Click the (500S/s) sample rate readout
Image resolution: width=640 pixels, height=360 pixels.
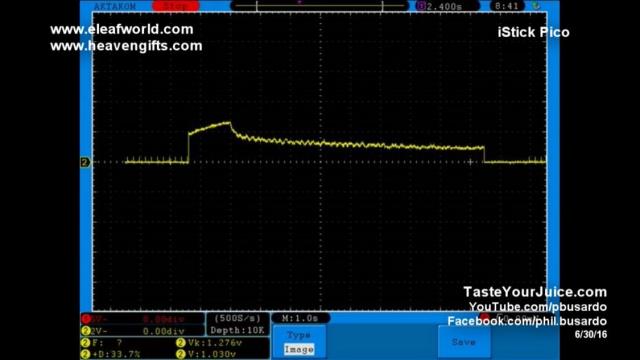coord(238,318)
